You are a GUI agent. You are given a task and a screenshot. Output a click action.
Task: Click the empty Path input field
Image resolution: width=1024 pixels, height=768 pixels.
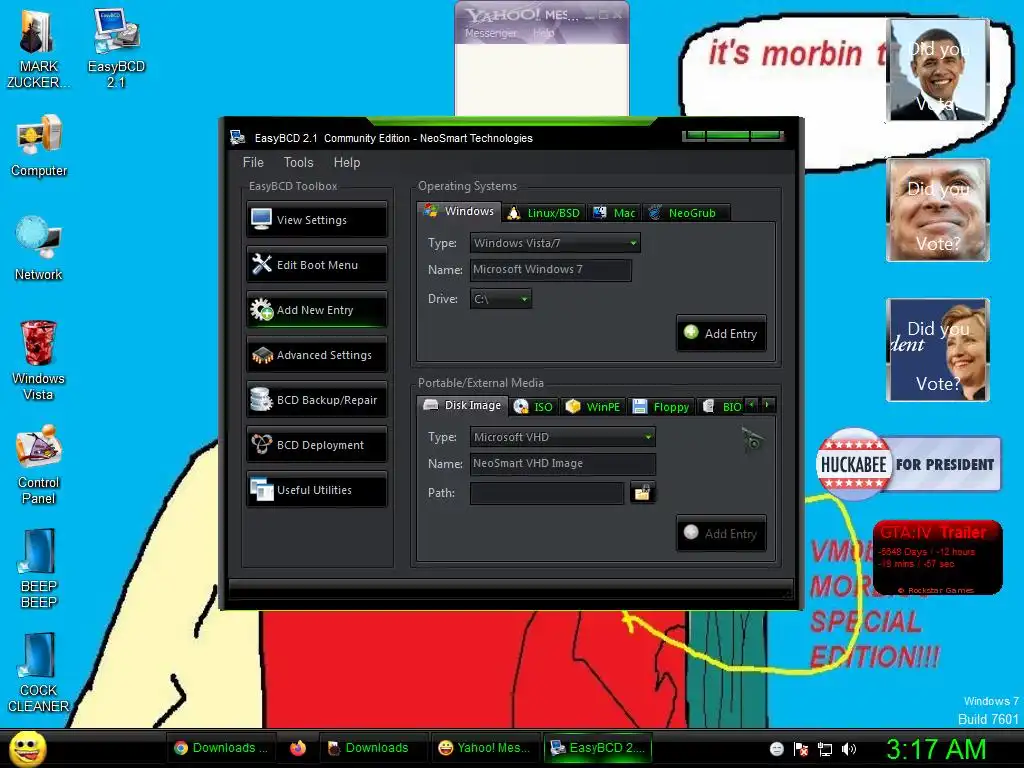click(x=547, y=493)
